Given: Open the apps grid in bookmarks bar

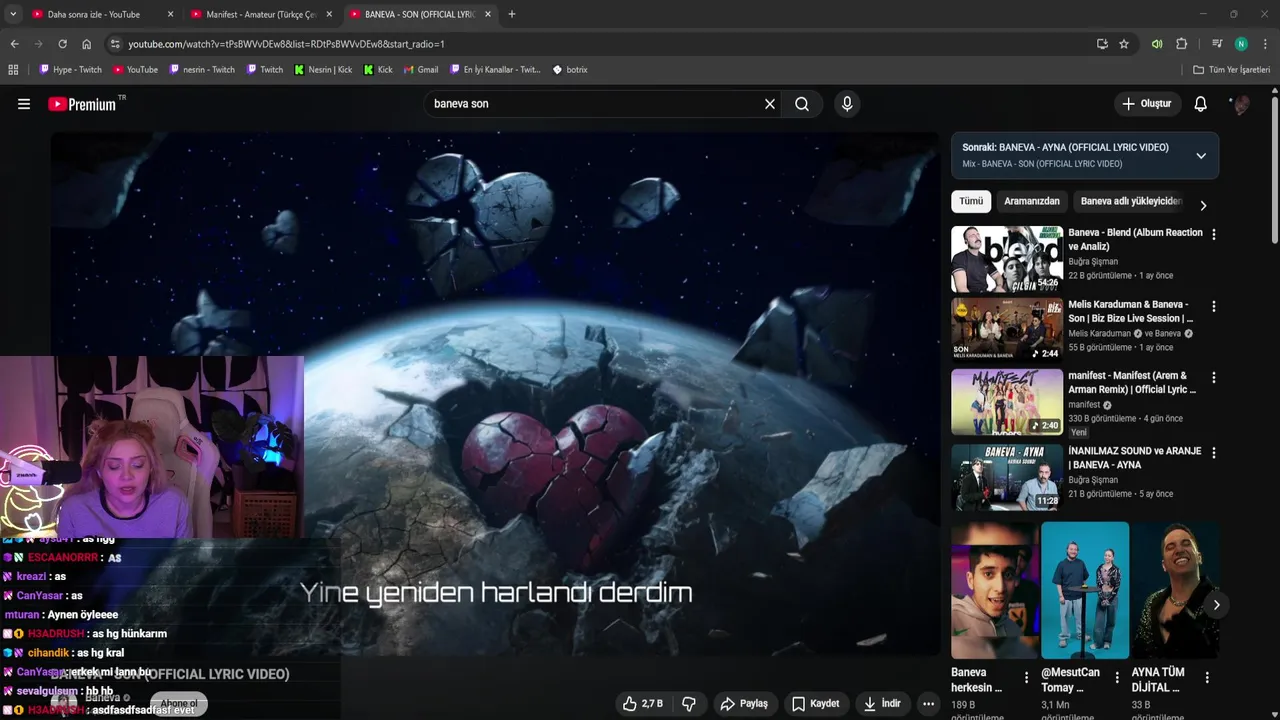Looking at the screenshot, I should pos(13,70).
